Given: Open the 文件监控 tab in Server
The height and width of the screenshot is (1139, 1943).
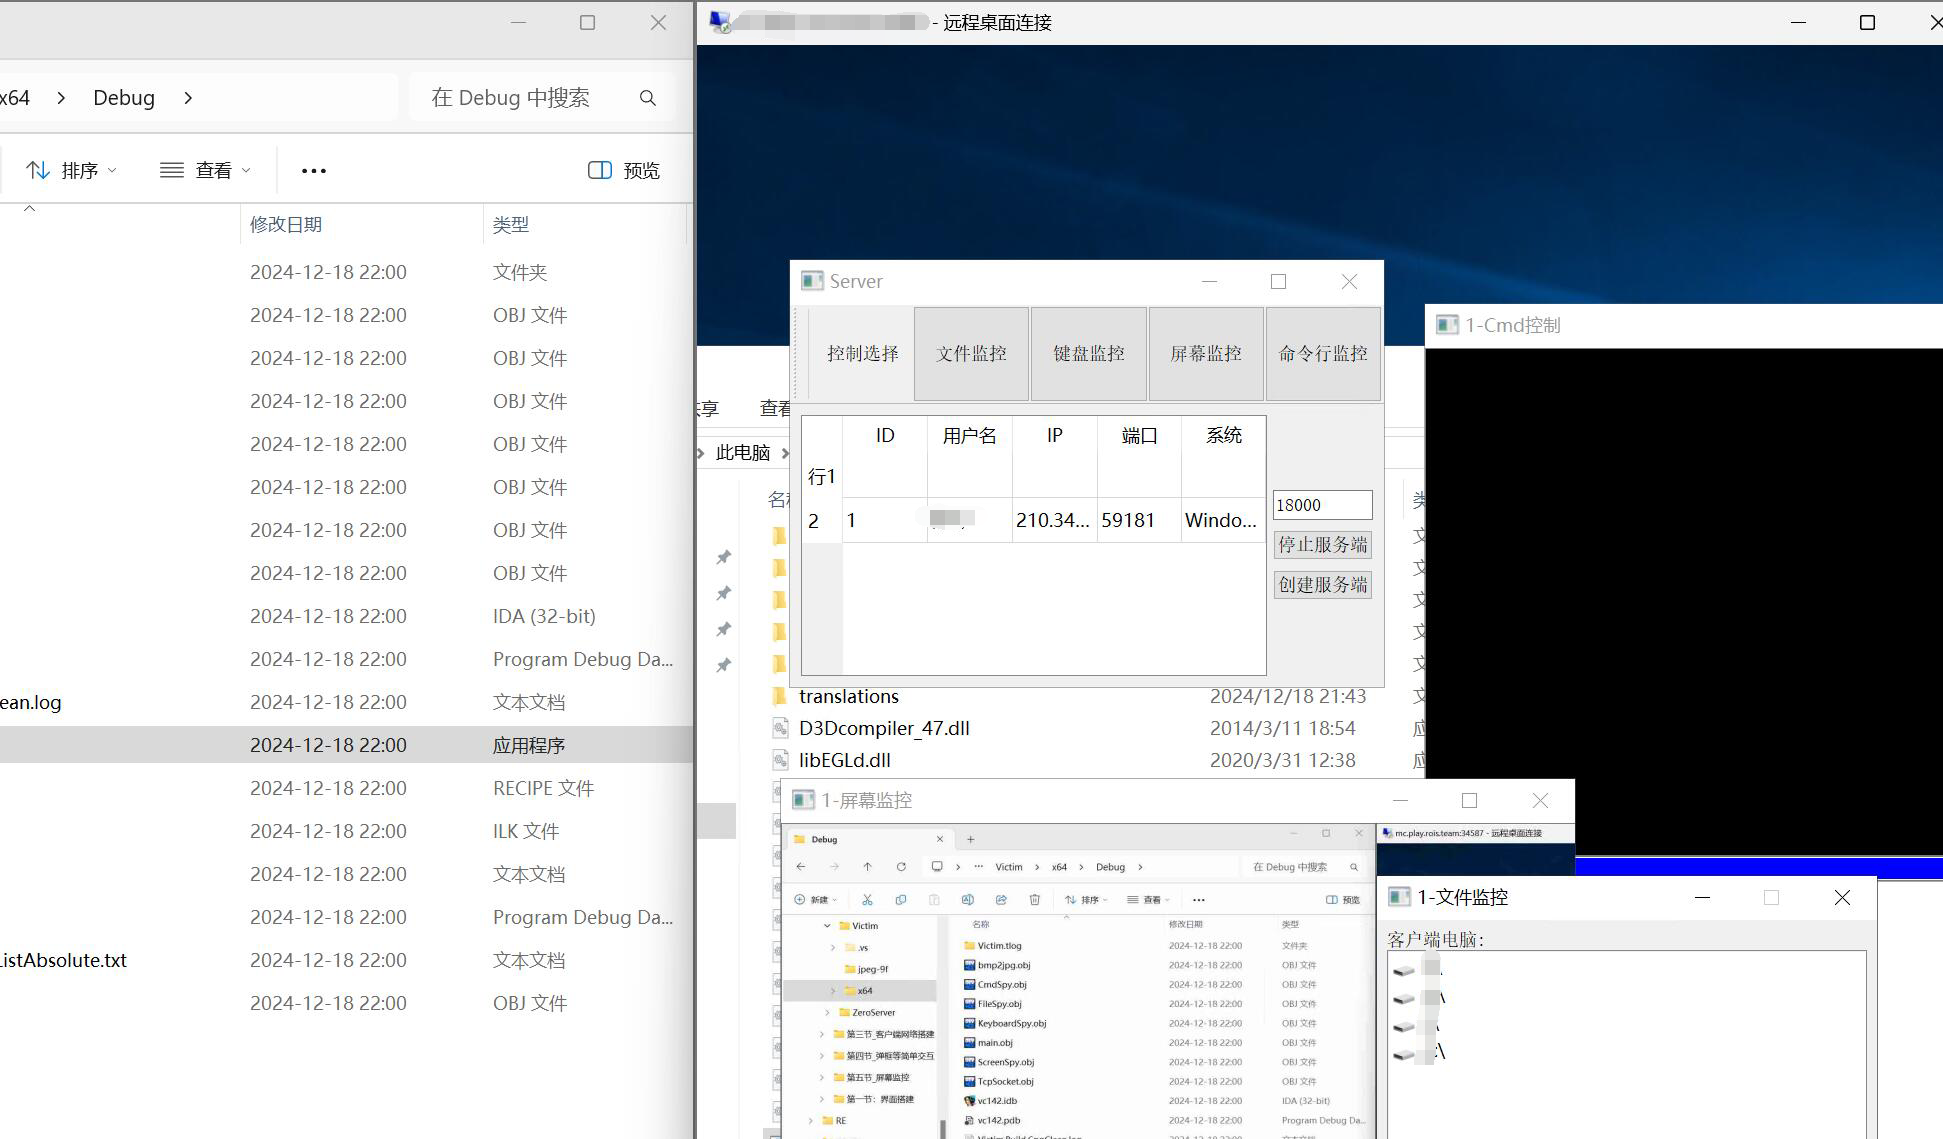Looking at the screenshot, I should pos(971,354).
